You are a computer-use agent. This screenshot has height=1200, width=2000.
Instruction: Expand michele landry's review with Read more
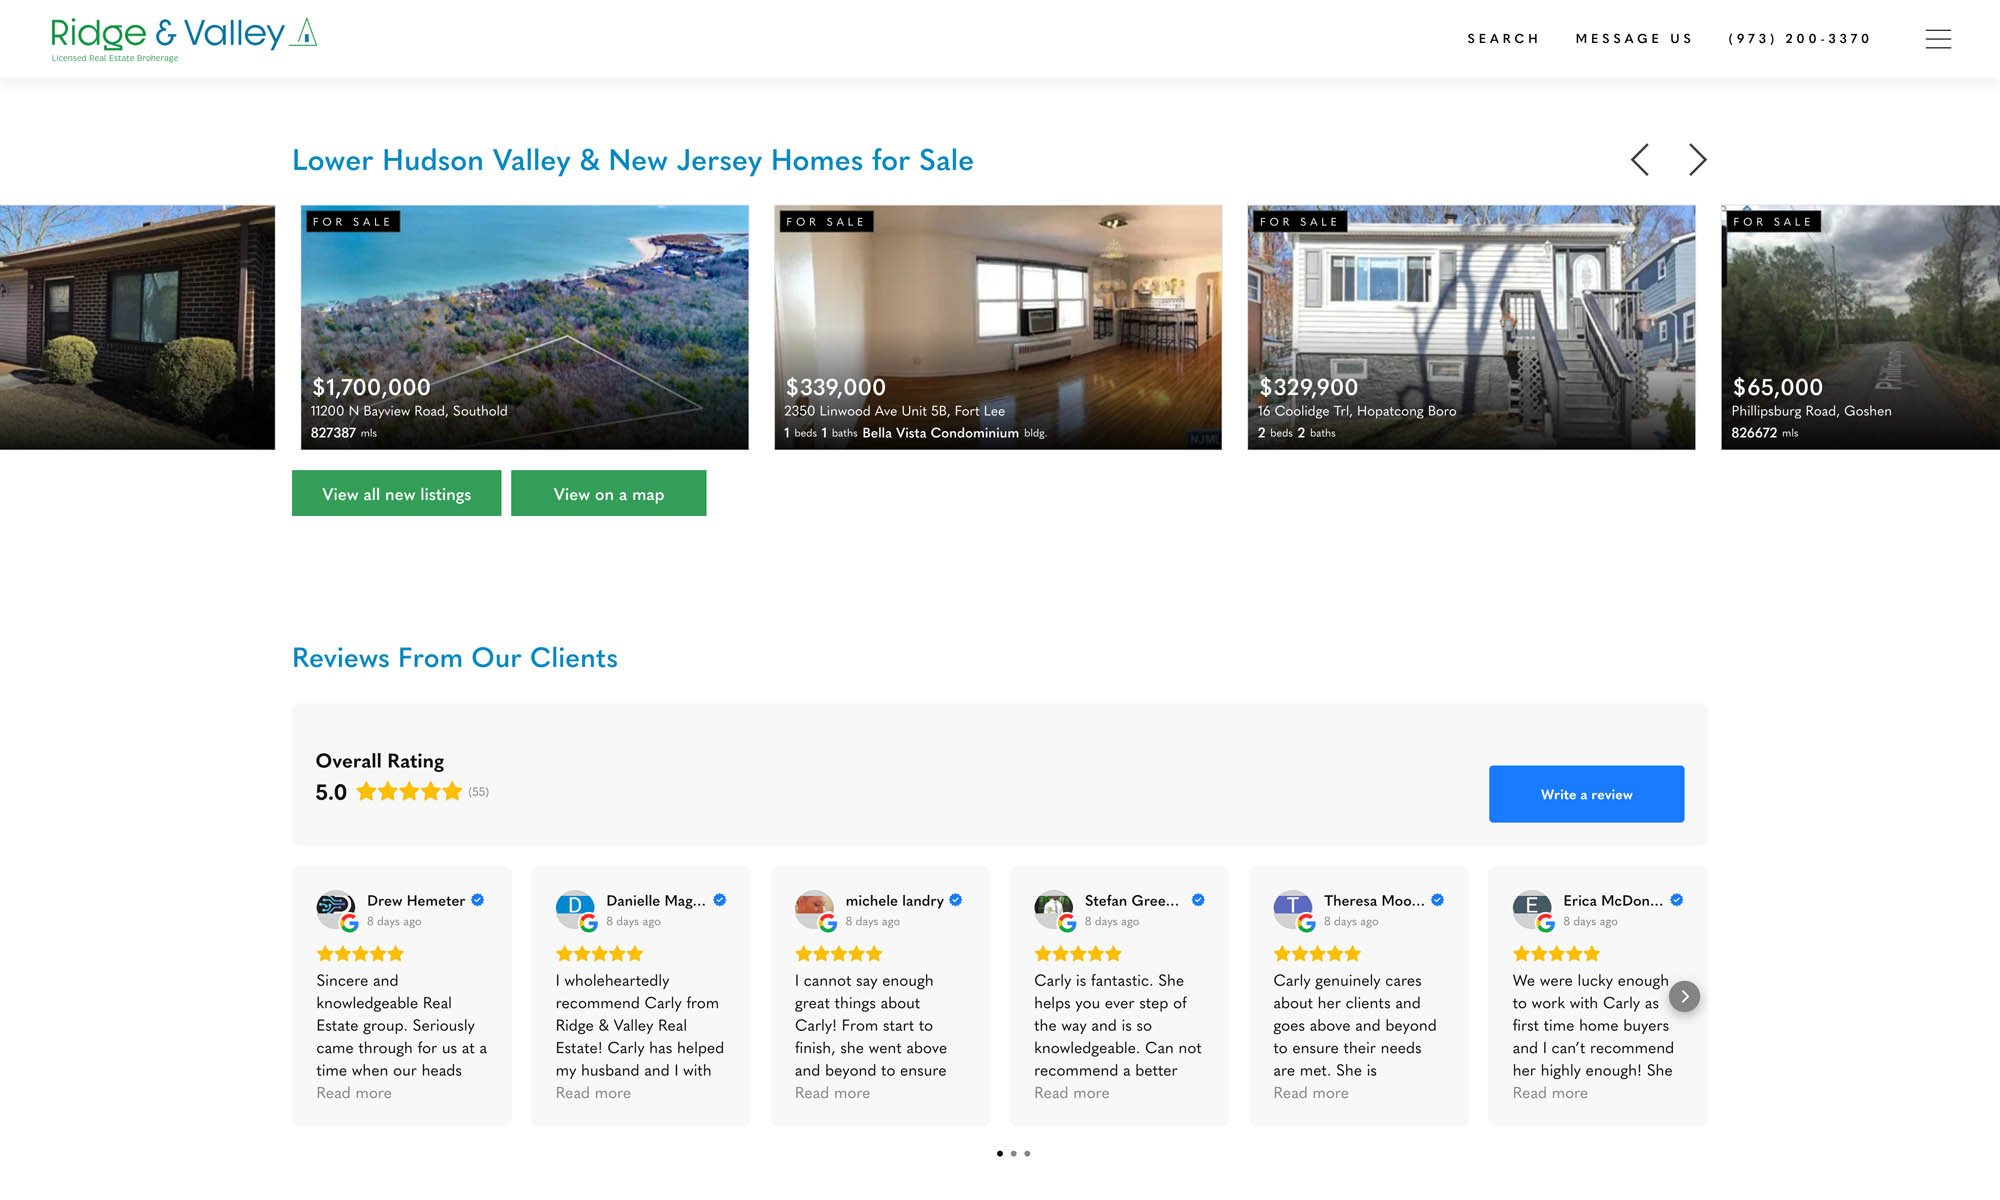pos(832,1093)
